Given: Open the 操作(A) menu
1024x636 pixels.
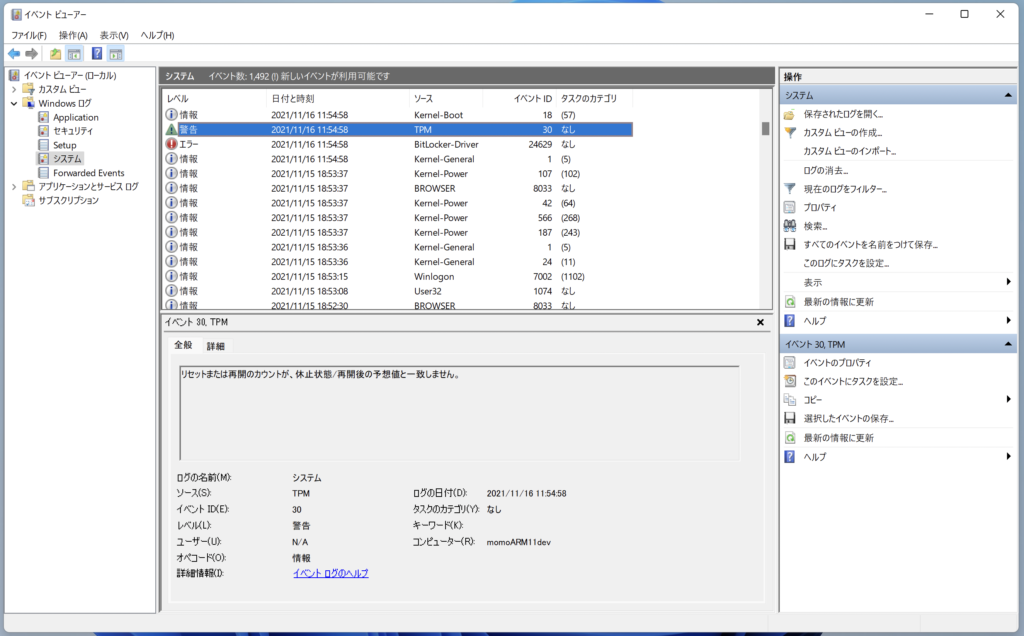Looking at the screenshot, I should 73,35.
